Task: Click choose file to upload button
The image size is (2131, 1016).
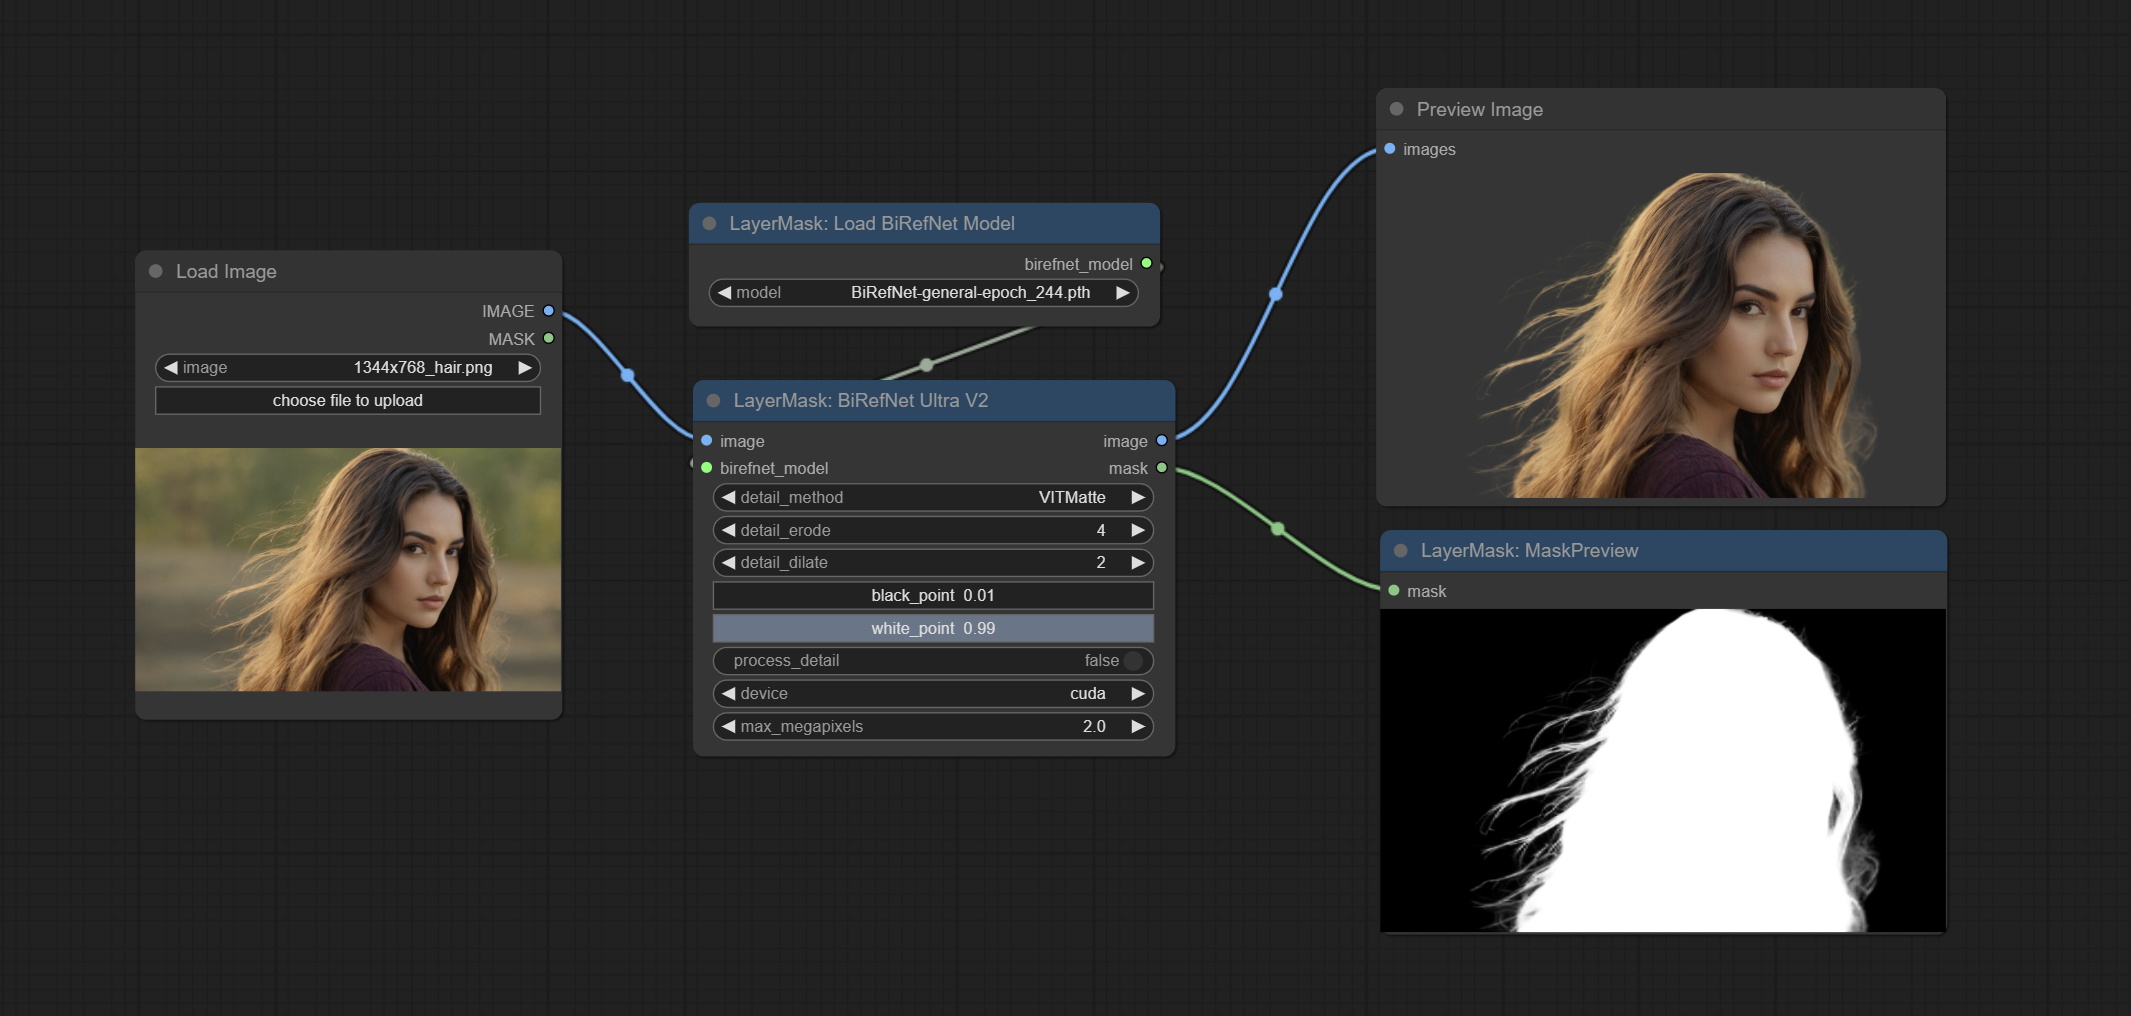Action: click(x=348, y=400)
